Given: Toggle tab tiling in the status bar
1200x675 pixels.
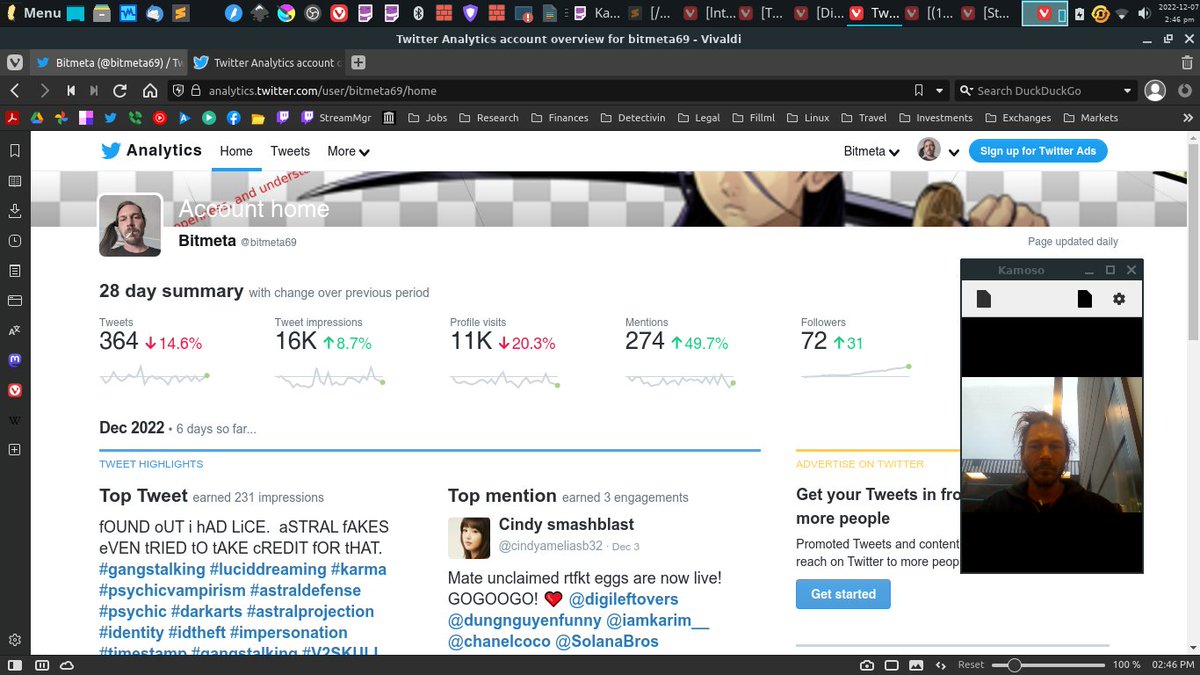Looking at the screenshot, I should click(x=892, y=665).
